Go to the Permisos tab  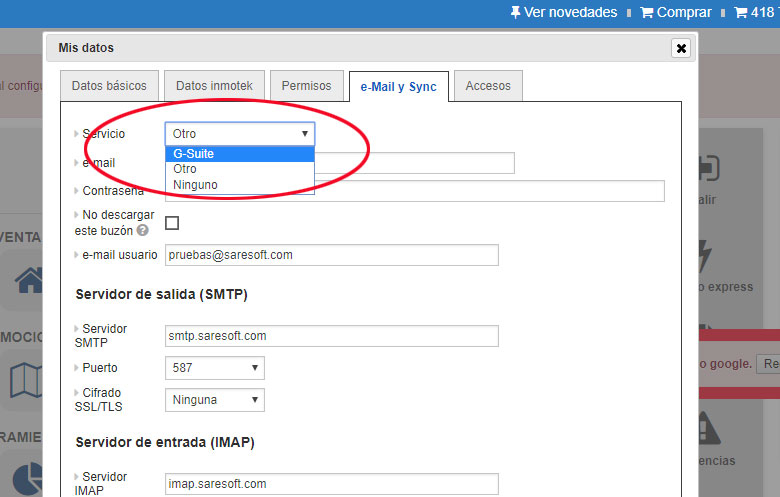[306, 86]
